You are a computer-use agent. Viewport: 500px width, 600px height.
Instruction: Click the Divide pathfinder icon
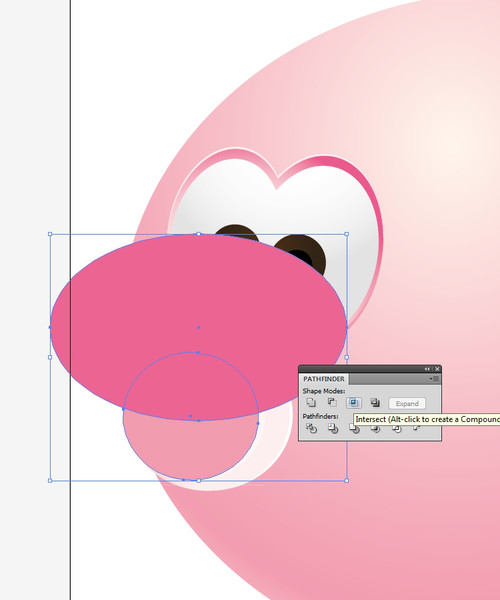(311, 428)
